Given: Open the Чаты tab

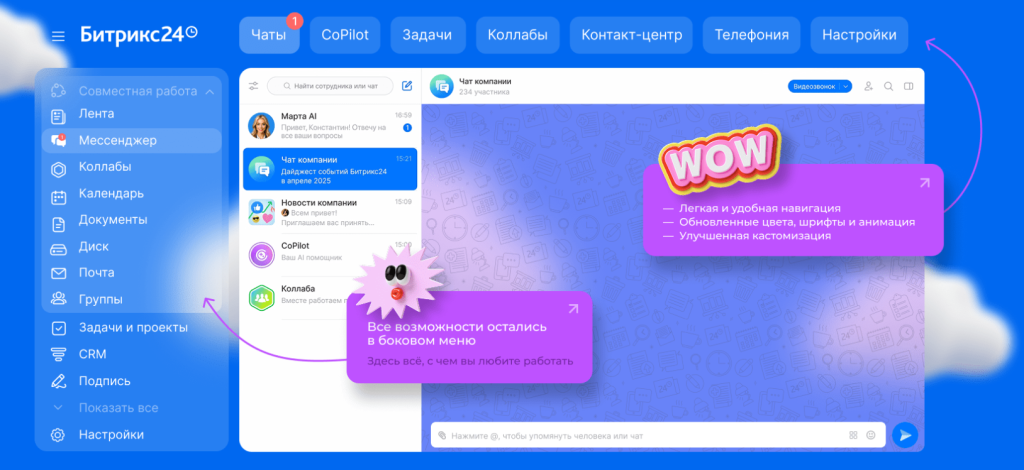Looking at the screenshot, I should pyautogui.click(x=269, y=35).
